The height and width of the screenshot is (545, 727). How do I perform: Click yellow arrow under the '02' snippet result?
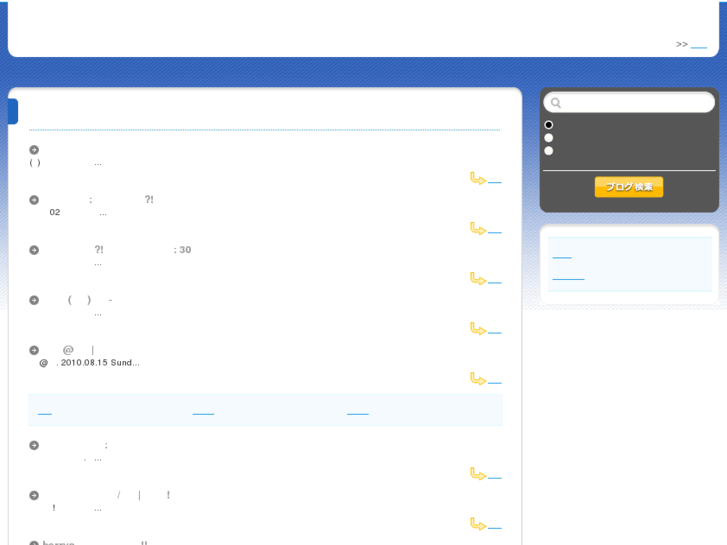point(478,229)
